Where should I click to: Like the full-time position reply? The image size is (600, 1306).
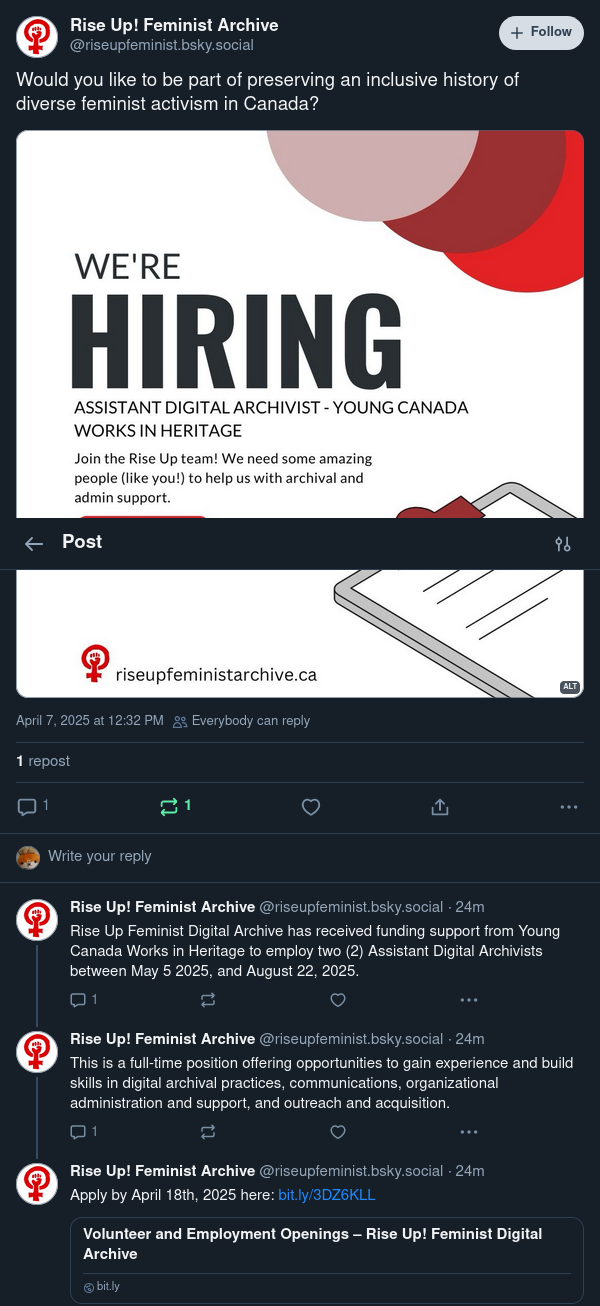click(338, 1132)
